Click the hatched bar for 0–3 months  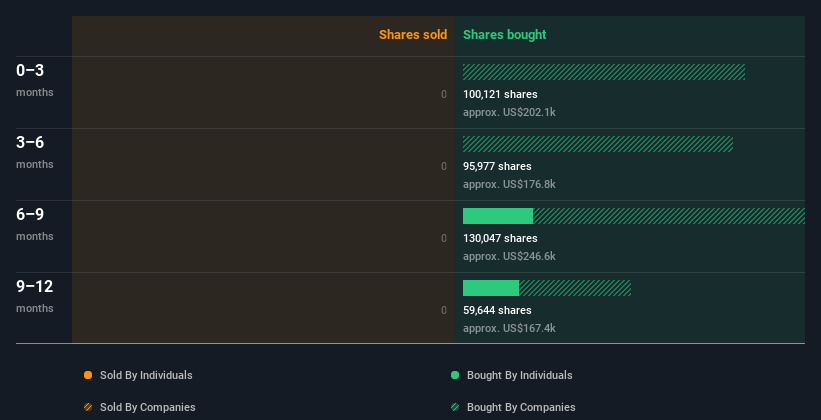click(x=604, y=72)
